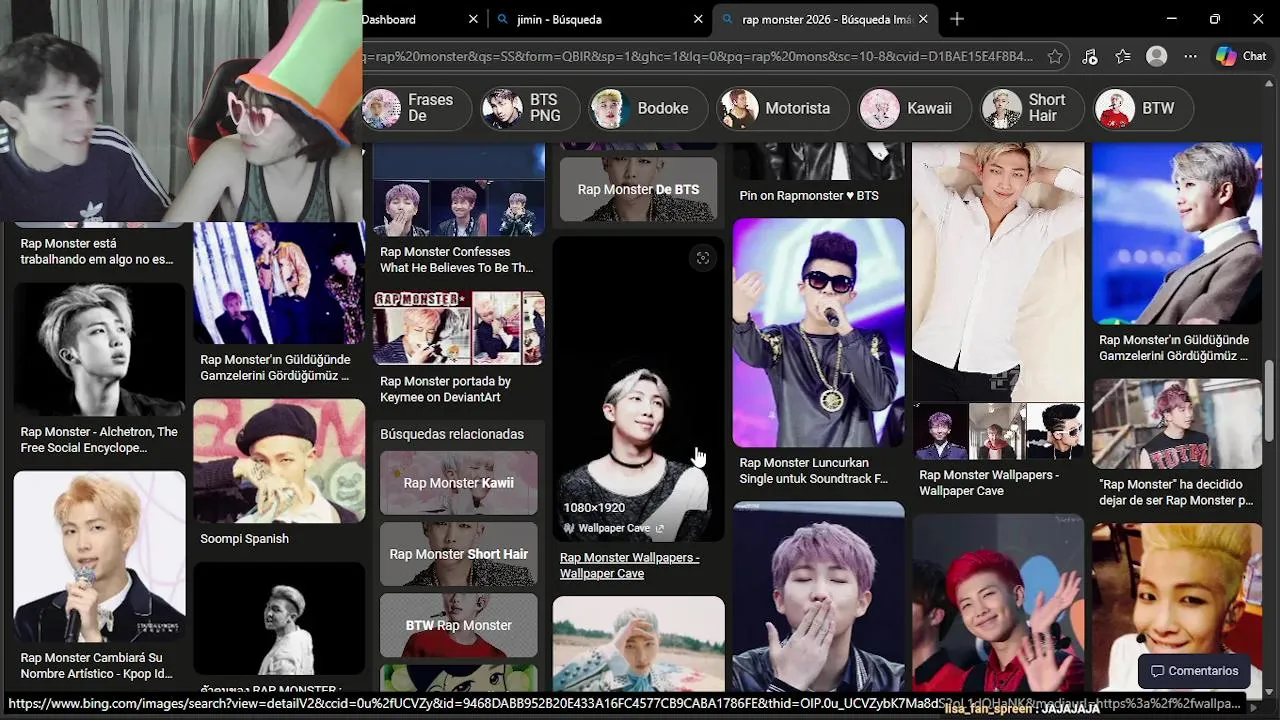Filter results by BTS PNG chip
Image resolution: width=1280 pixels, height=720 pixels.
pos(530,108)
